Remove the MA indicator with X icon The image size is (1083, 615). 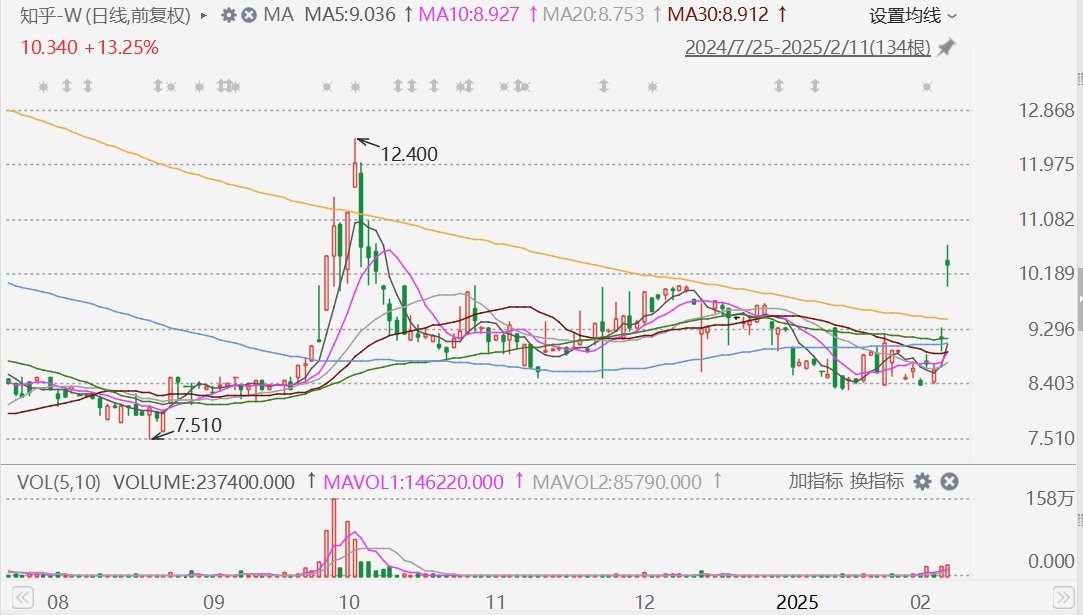click(249, 16)
